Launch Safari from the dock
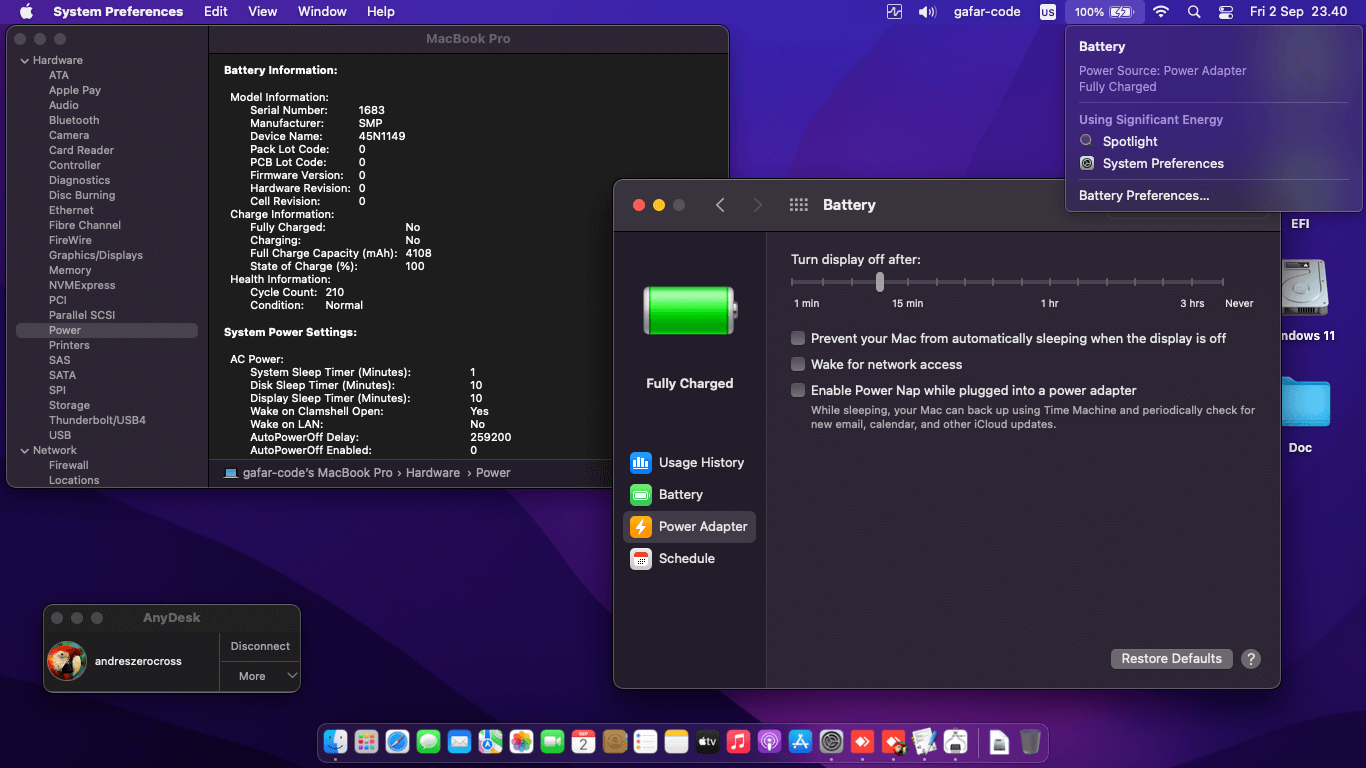This screenshot has height=768, width=1366. click(397, 742)
